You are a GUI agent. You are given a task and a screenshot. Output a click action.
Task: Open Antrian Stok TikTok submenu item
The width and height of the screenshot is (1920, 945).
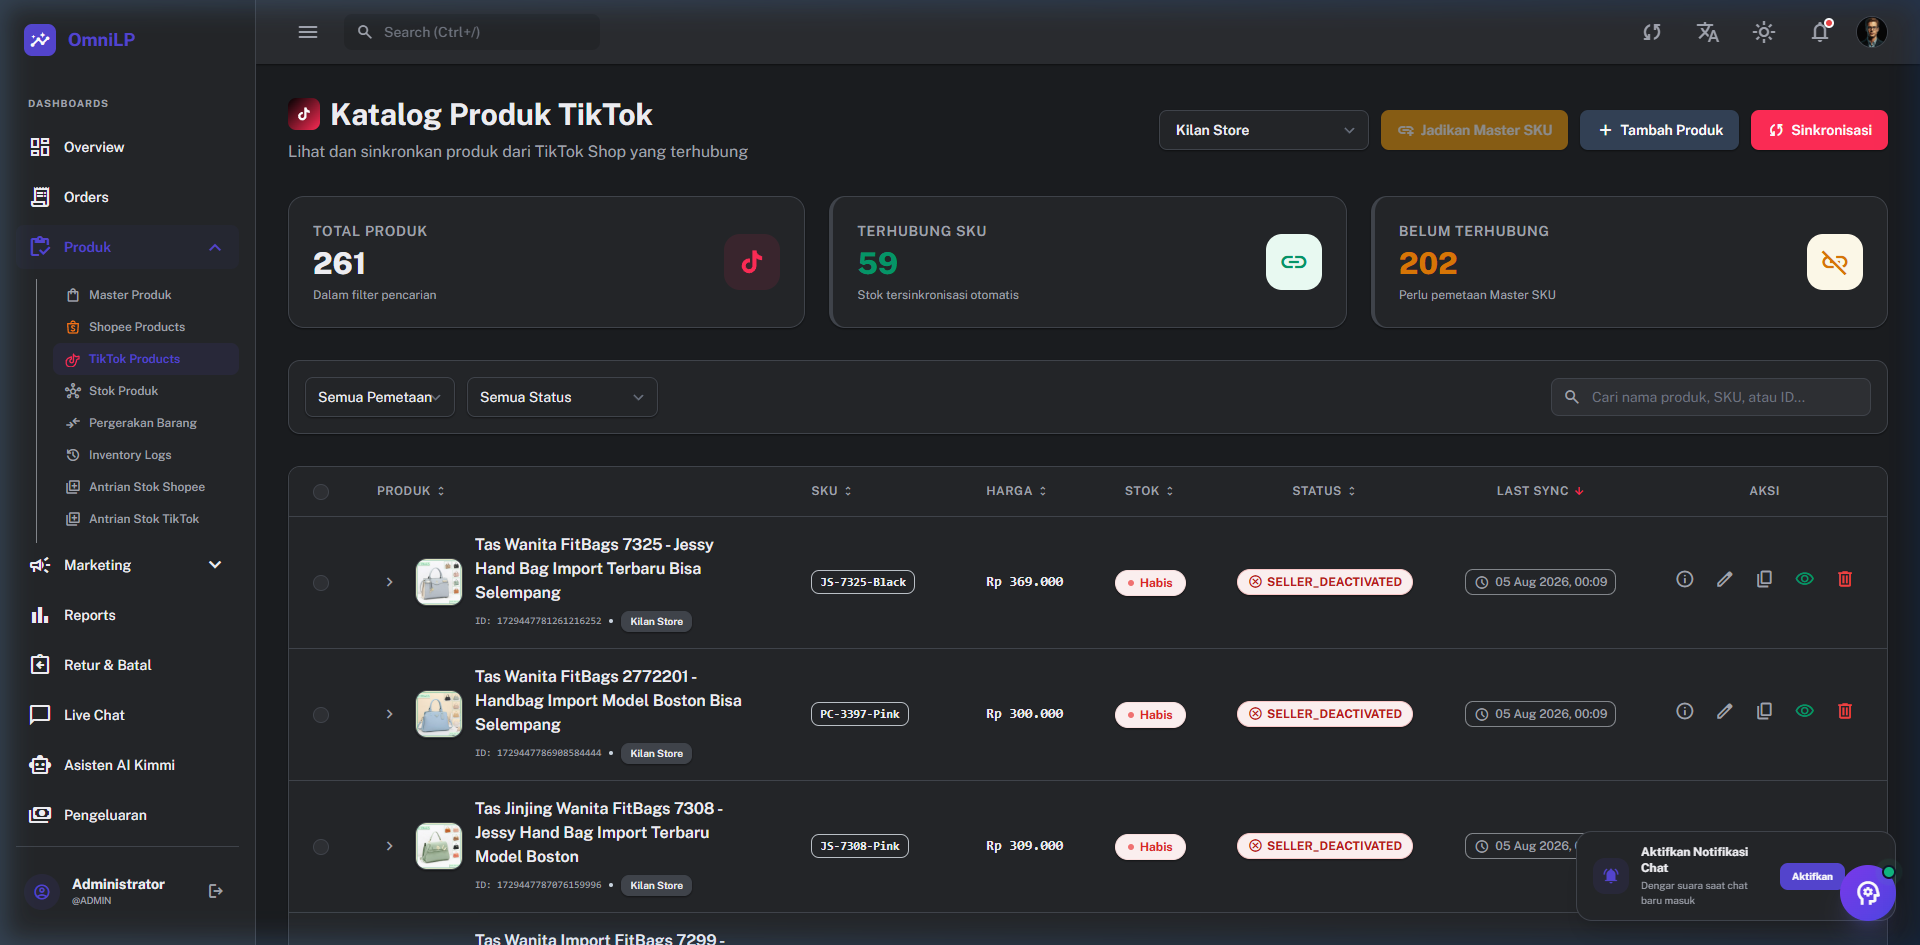coord(146,519)
